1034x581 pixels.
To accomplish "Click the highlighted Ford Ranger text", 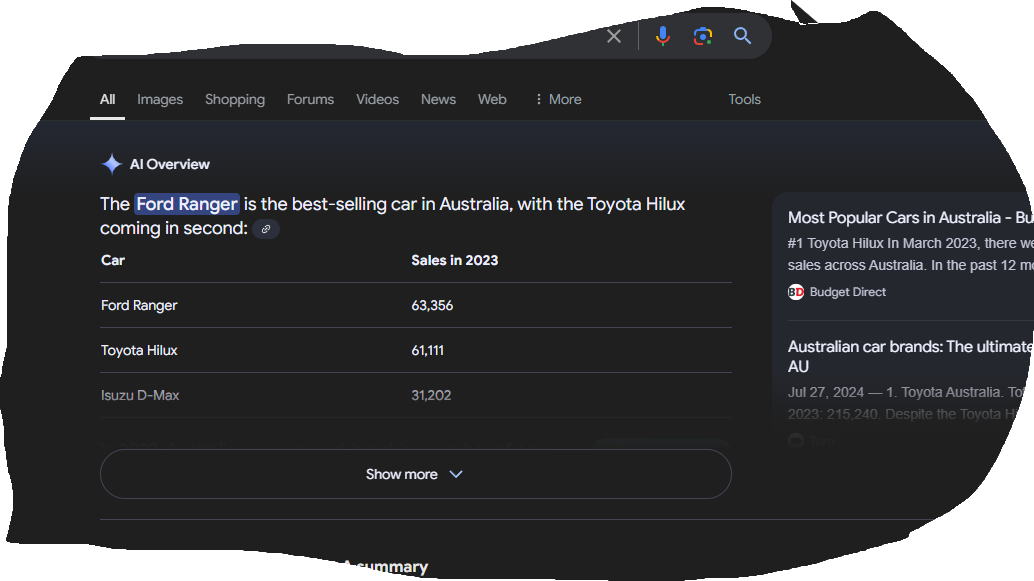I will coord(187,204).
